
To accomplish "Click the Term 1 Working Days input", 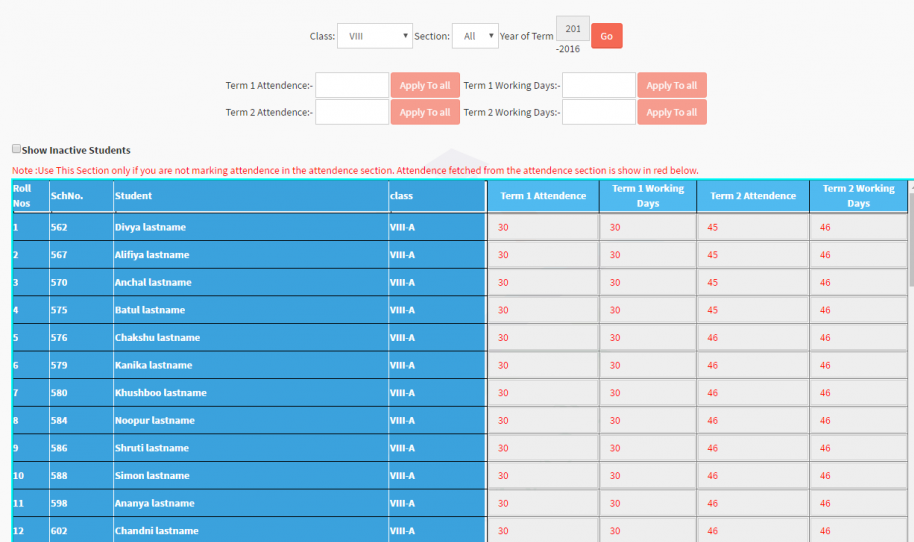I will [x=599, y=85].
